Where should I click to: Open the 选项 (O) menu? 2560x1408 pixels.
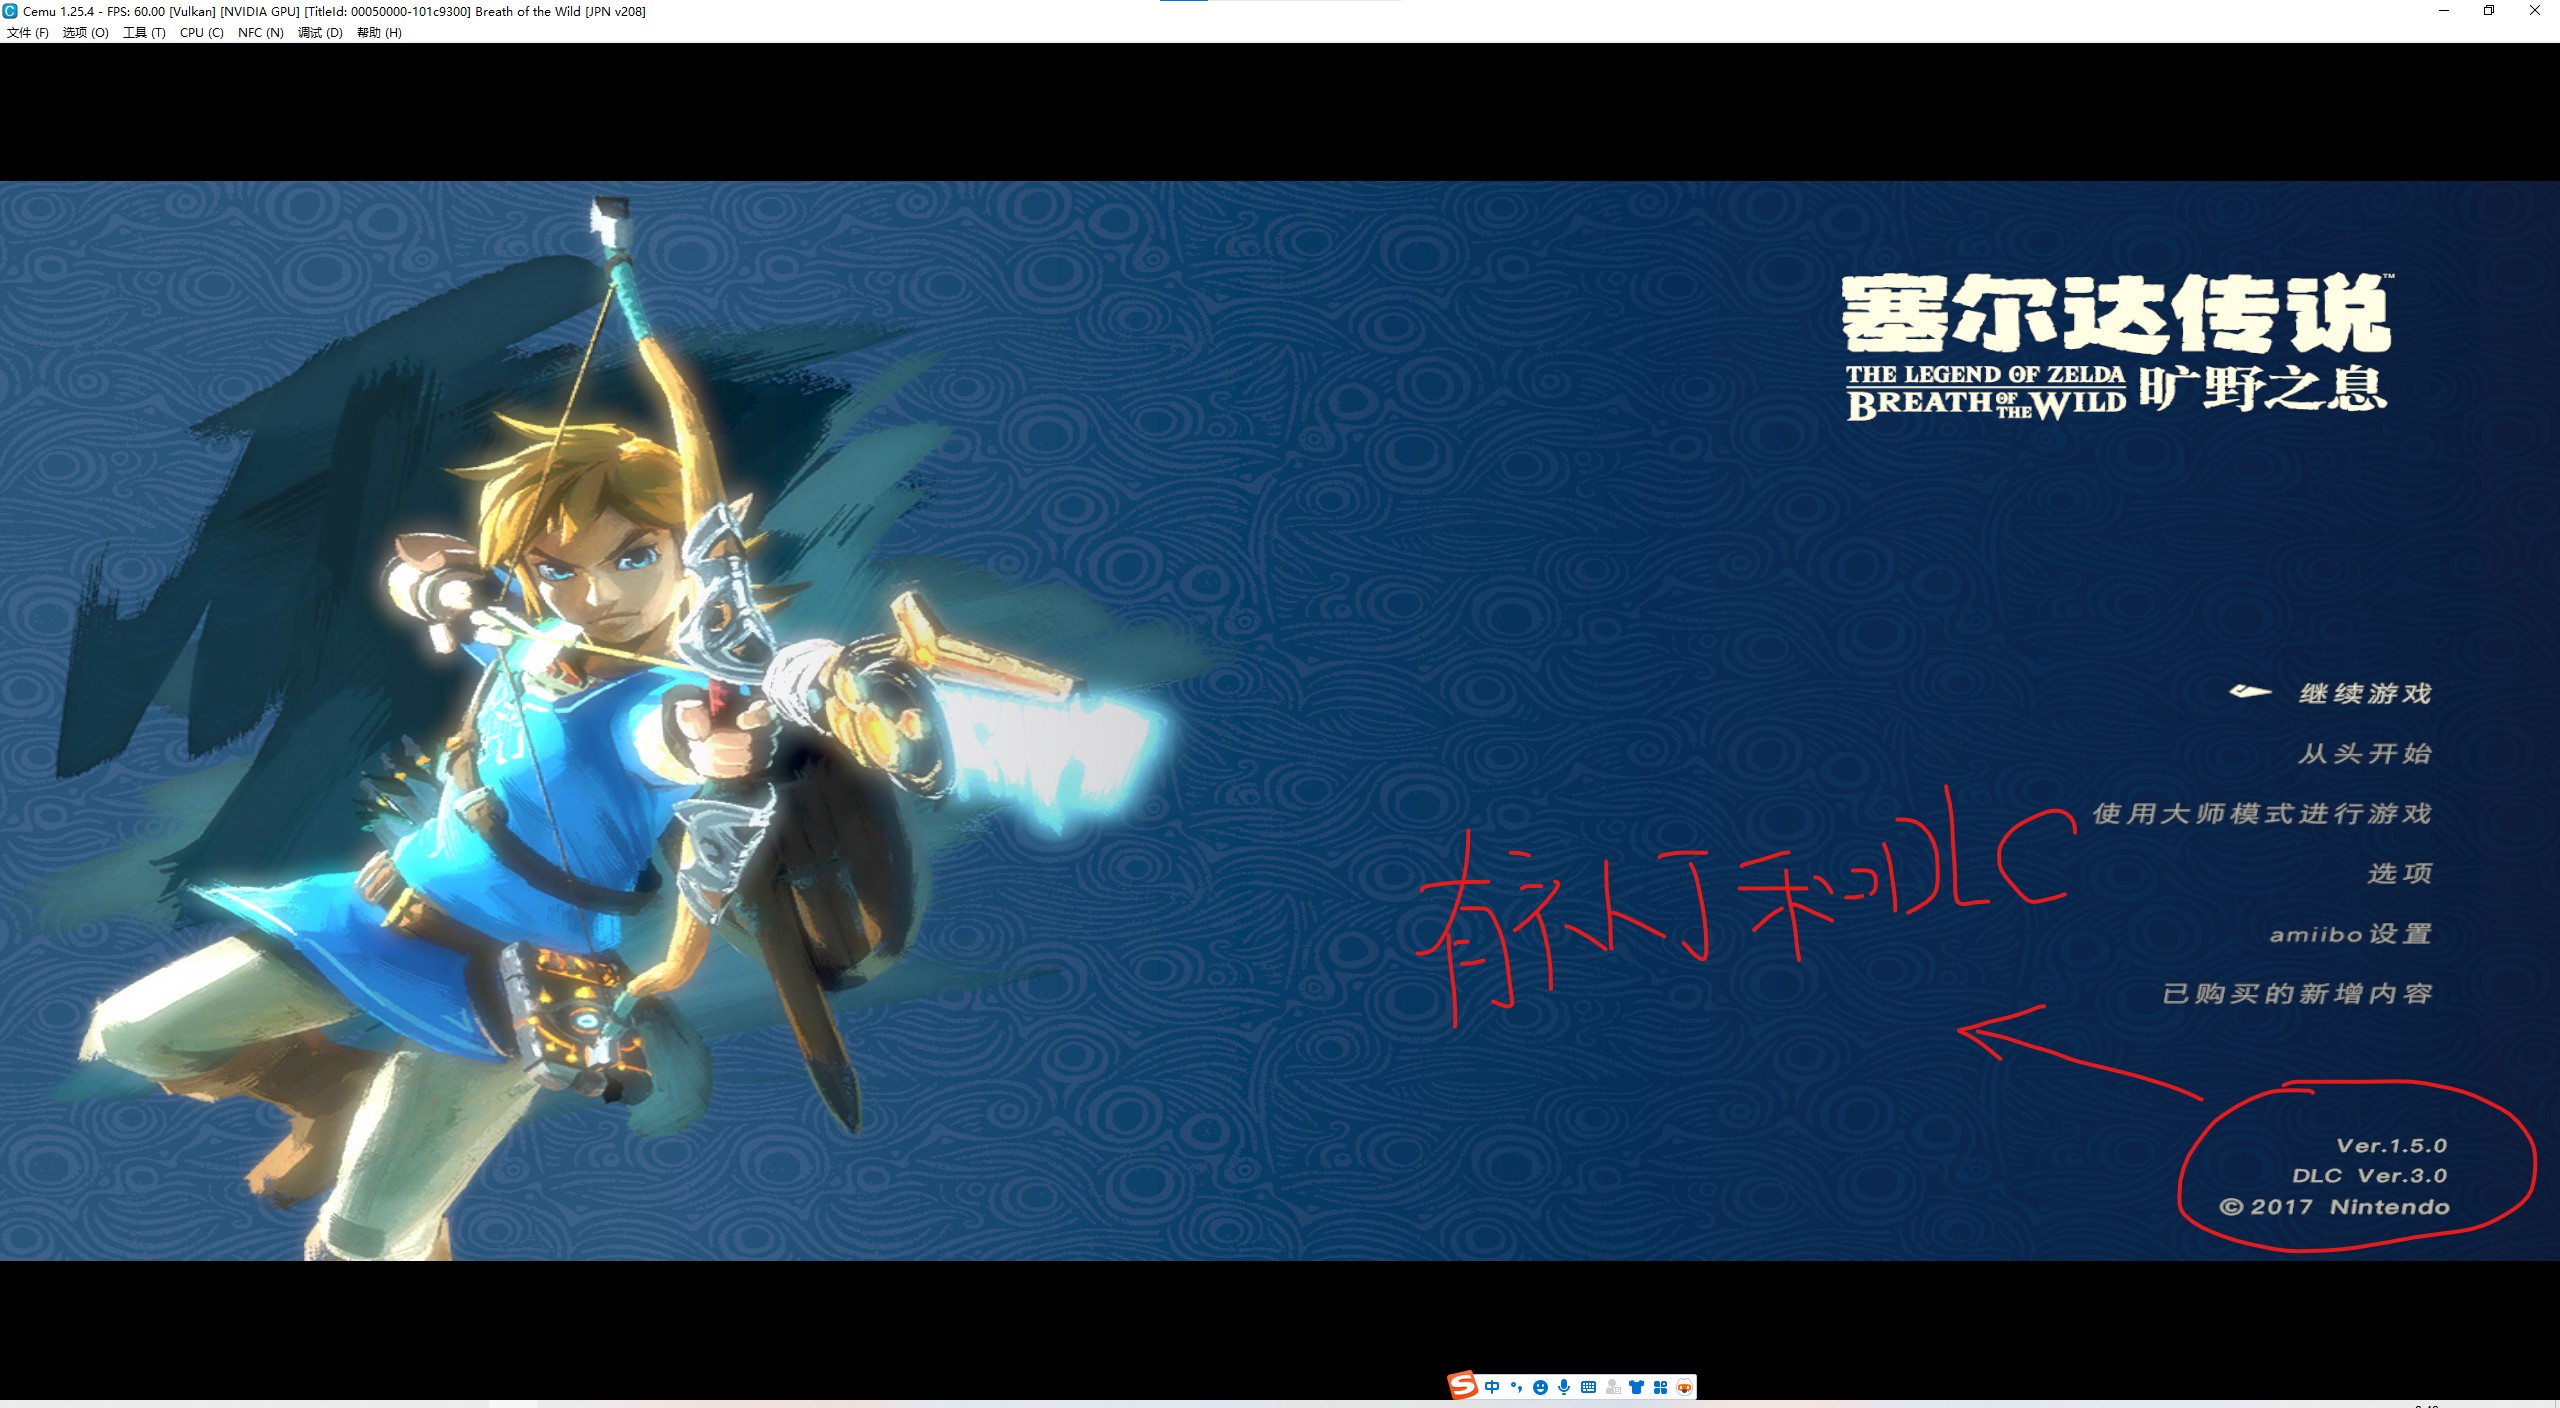coord(85,32)
